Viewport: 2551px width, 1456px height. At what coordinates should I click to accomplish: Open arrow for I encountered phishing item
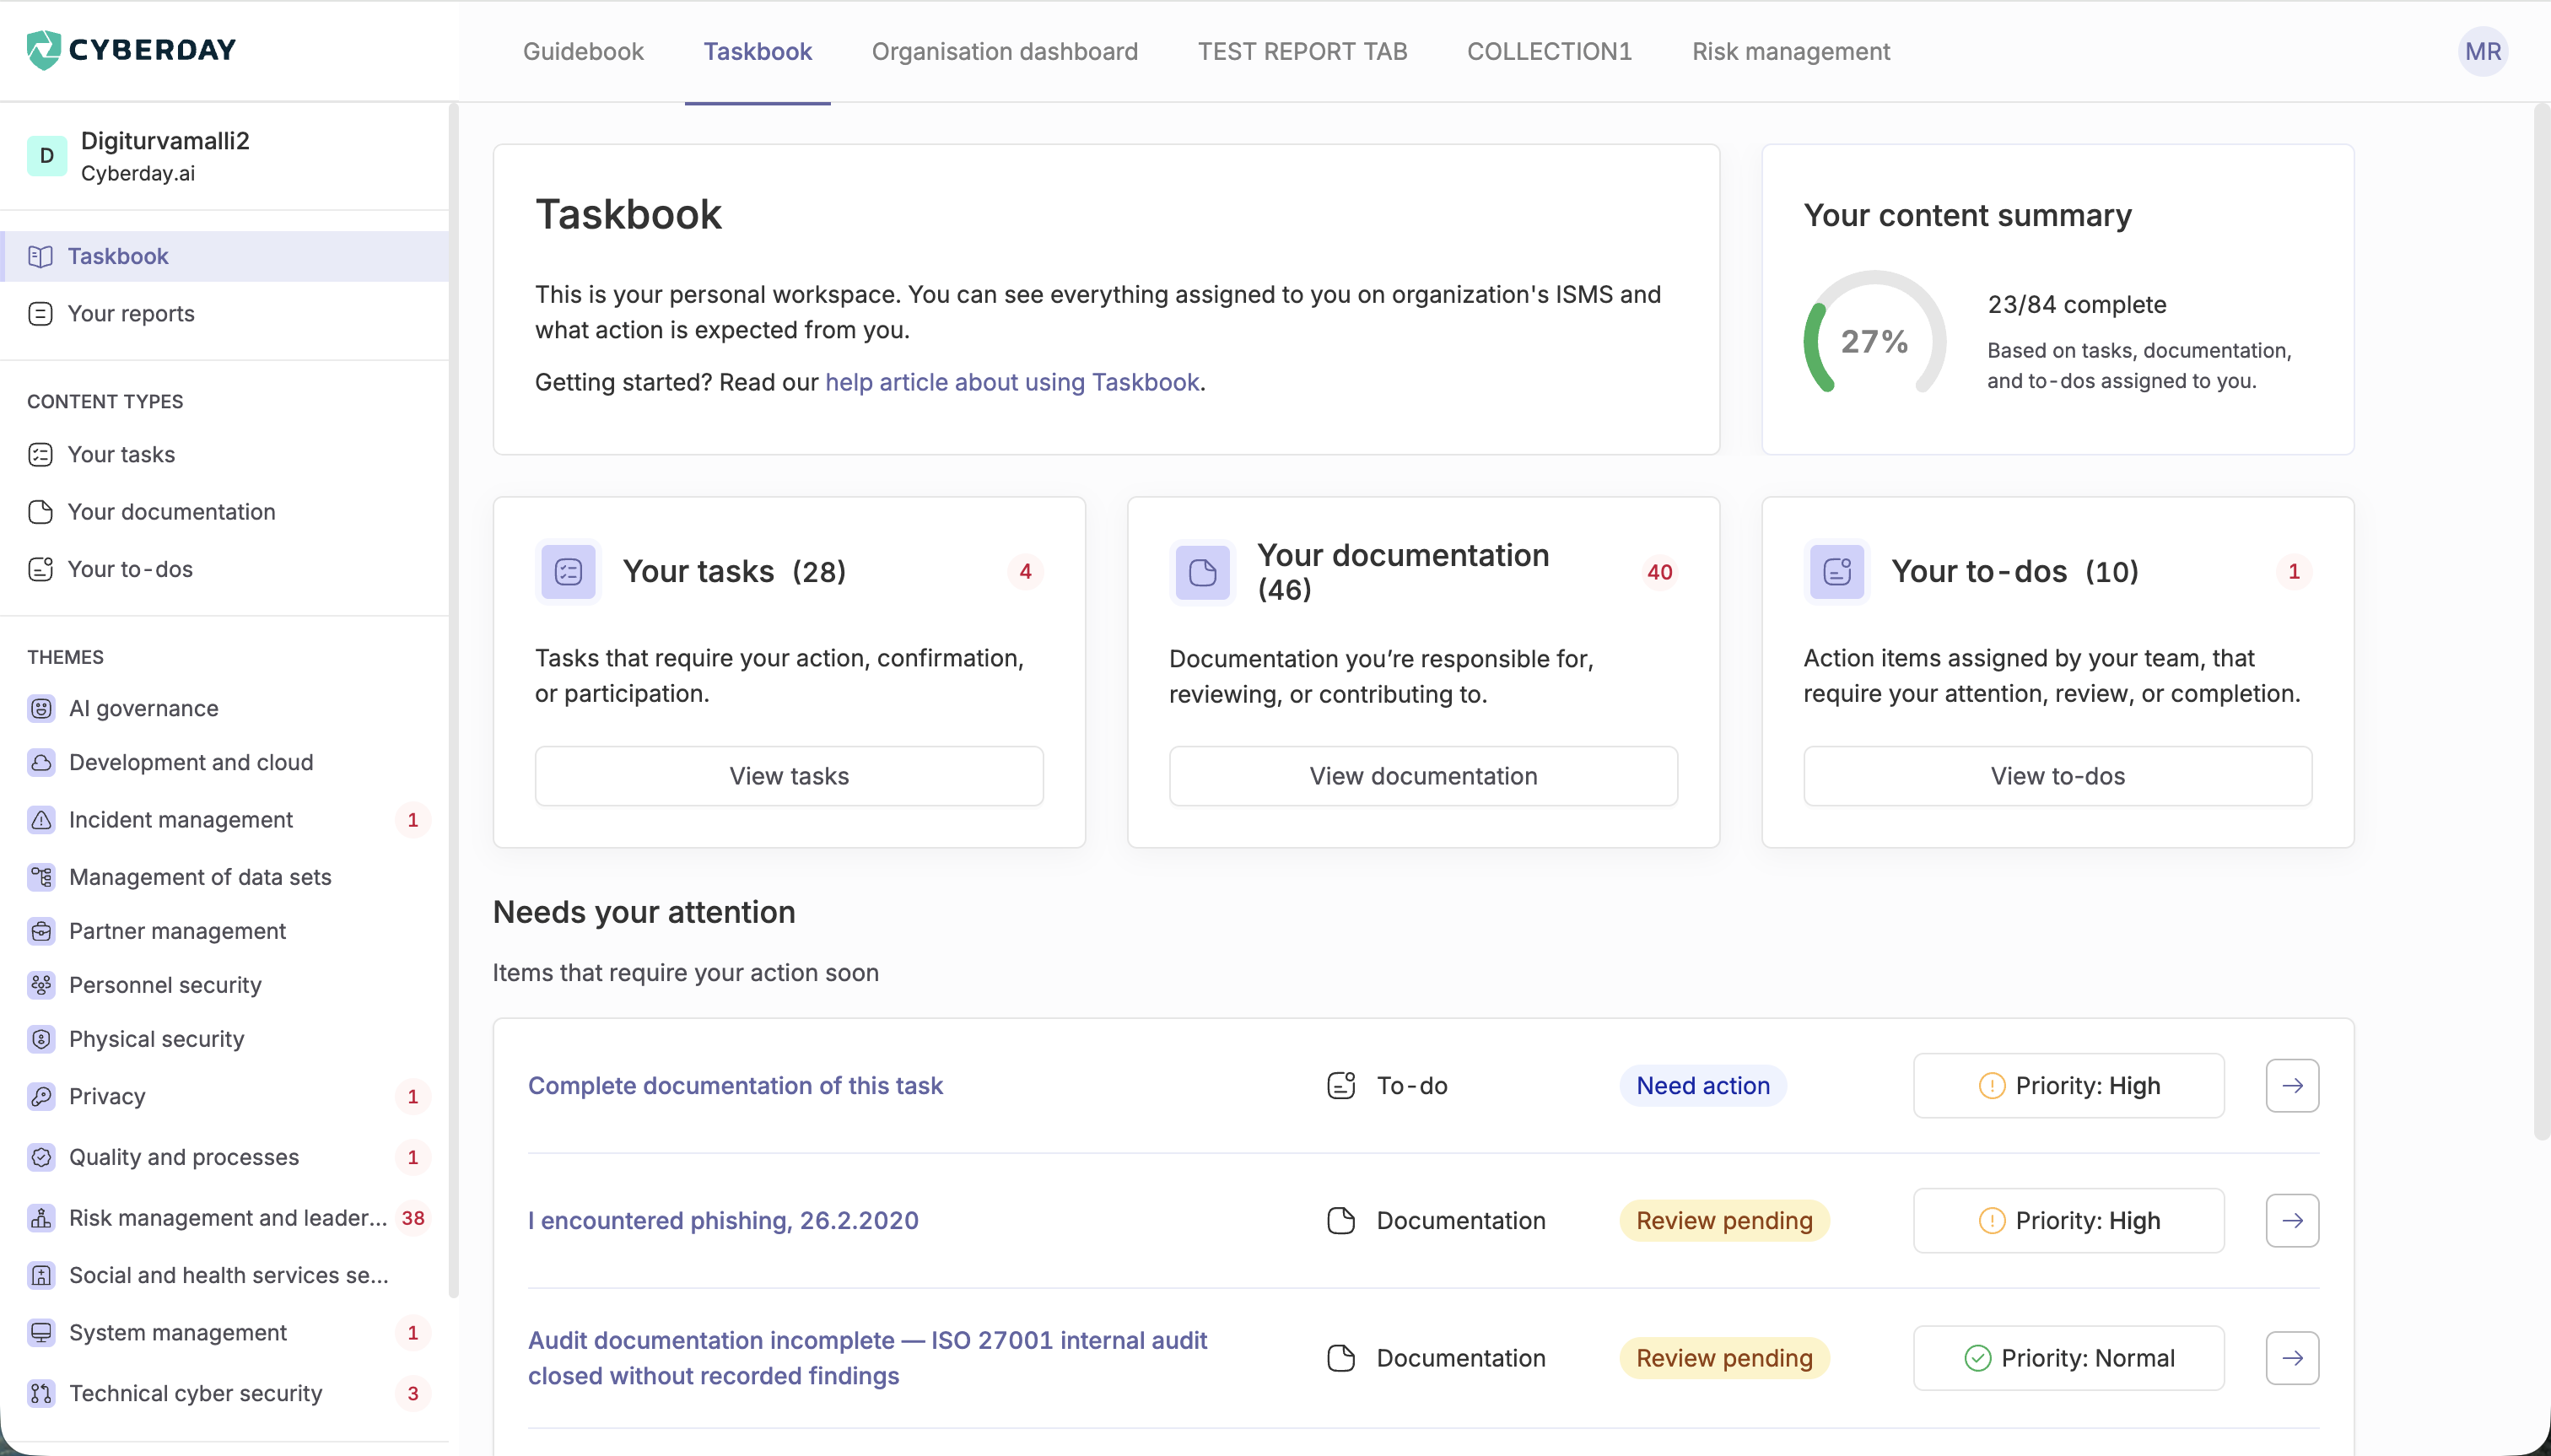coord(2292,1220)
